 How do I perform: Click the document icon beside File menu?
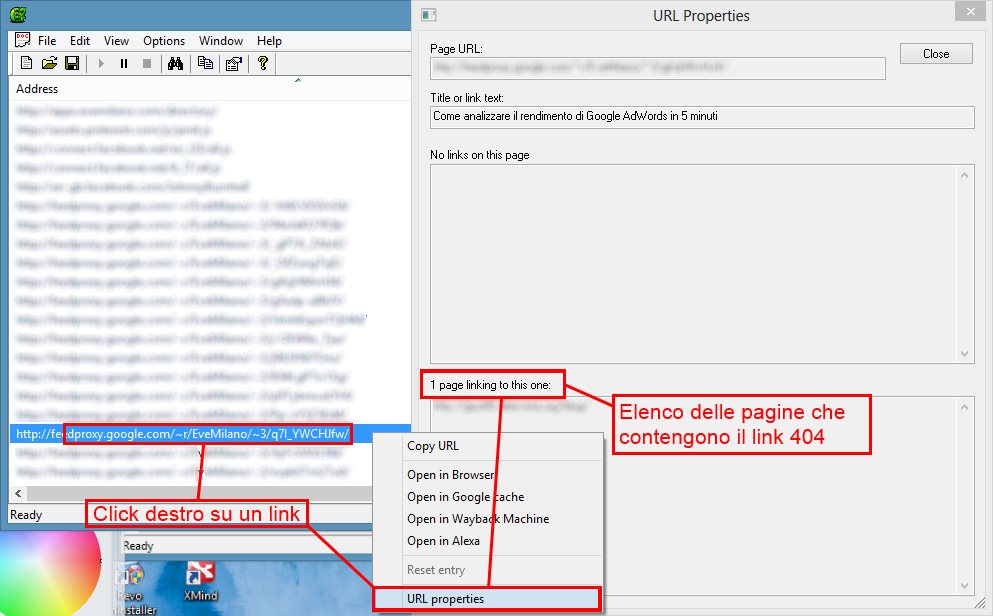click(x=23, y=41)
